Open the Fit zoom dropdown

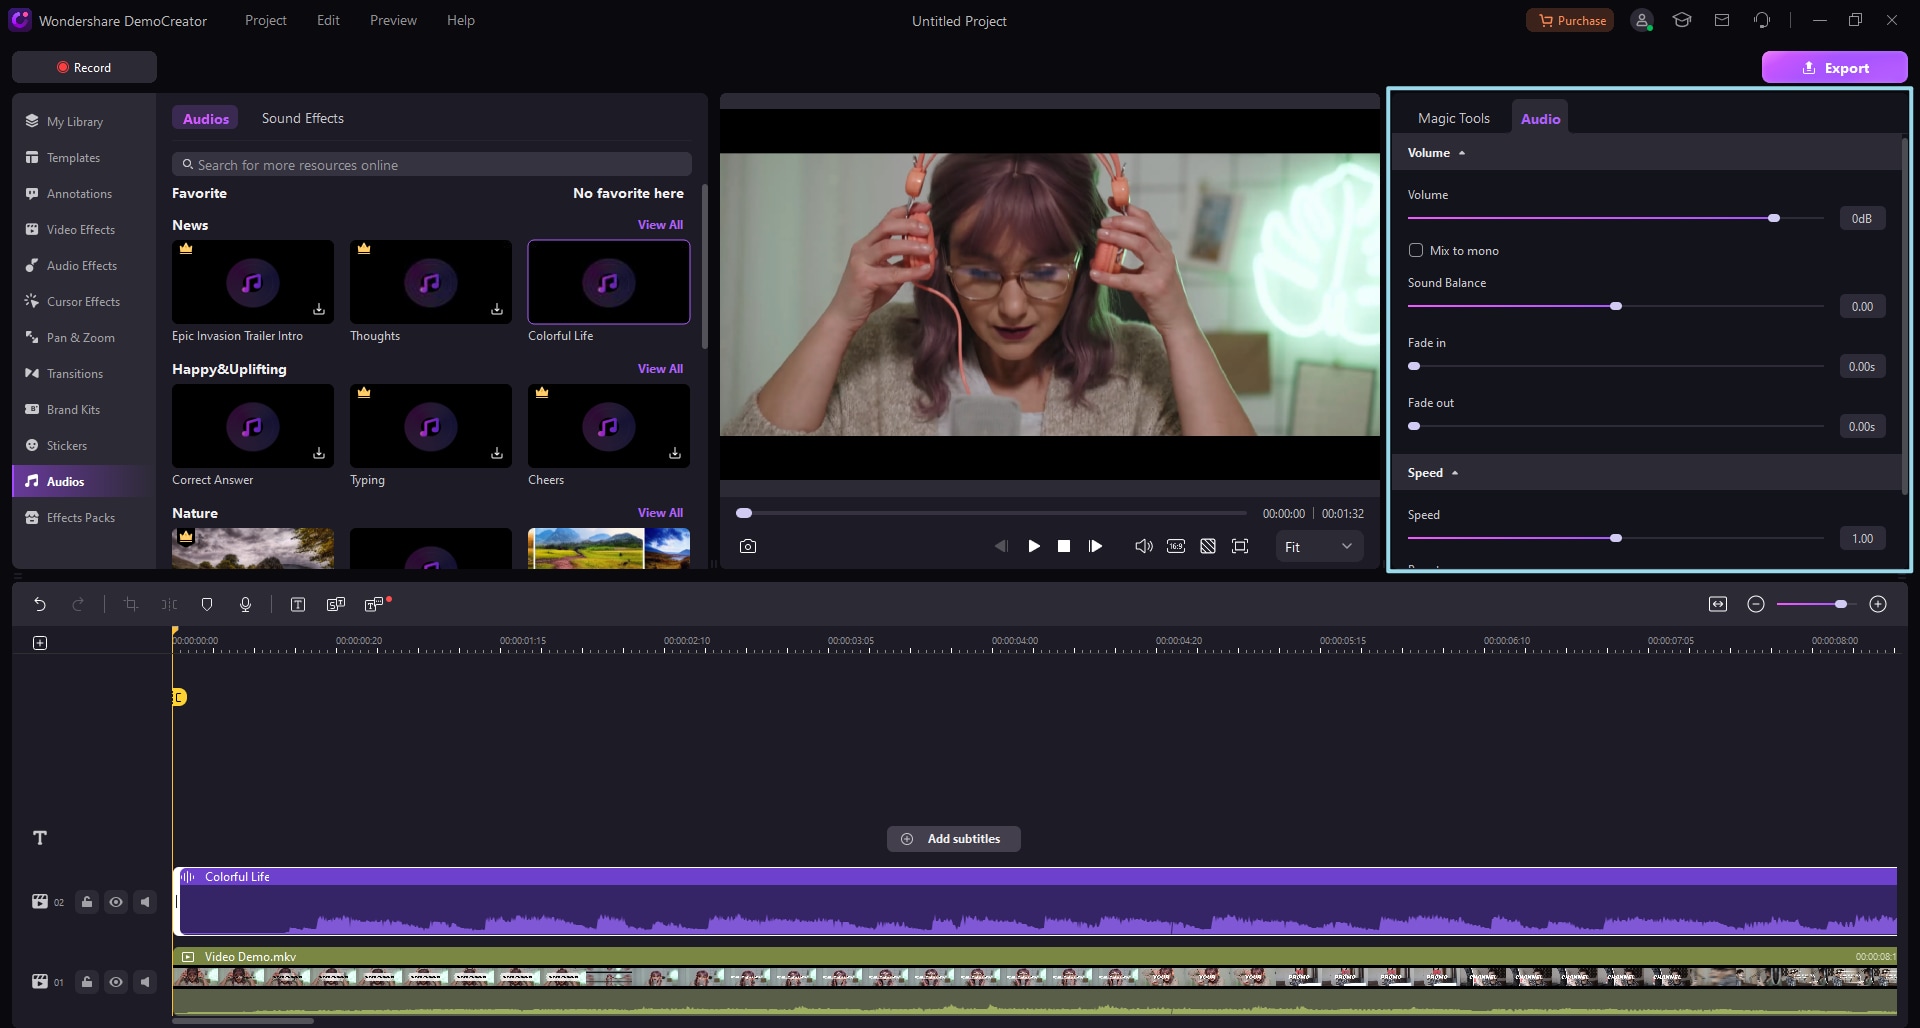pos(1319,547)
